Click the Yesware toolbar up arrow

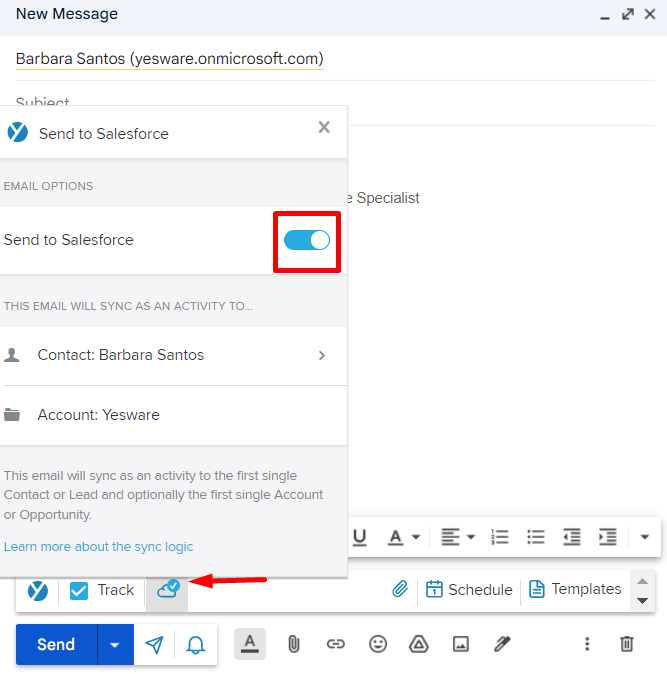(x=643, y=581)
